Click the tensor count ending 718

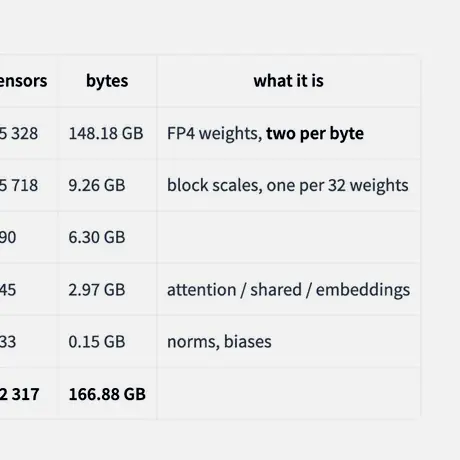[x=19, y=185]
